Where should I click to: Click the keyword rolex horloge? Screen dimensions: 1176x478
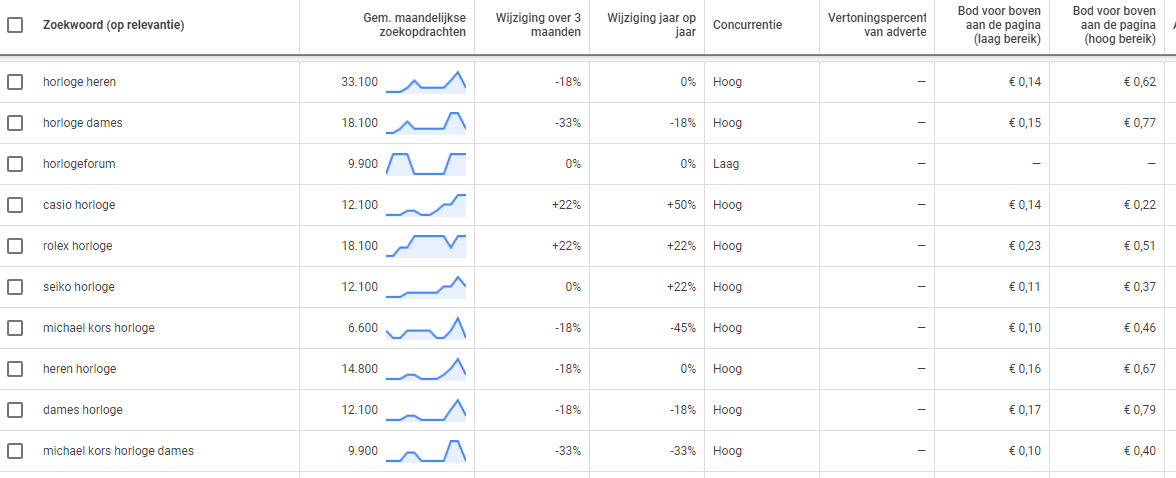pyautogui.click(x=78, y=245)
